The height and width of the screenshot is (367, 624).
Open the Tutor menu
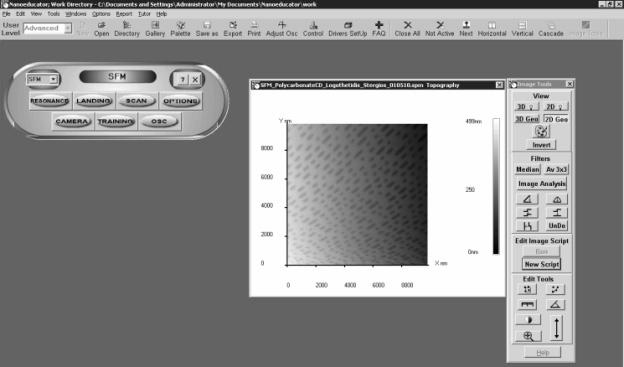pos(144,14)
